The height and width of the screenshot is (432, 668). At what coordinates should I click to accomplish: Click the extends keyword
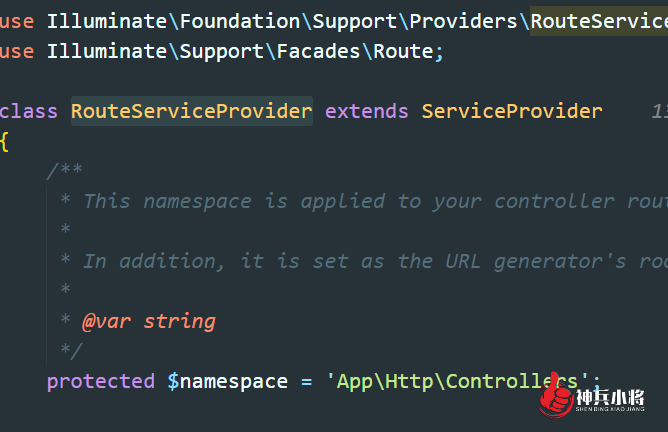(x=367, y=111)
